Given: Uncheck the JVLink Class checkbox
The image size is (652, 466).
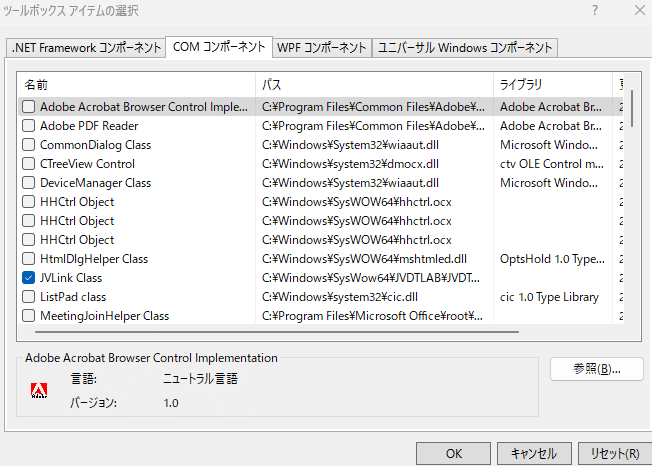Looking at the screenshot, I should (28, 278).
